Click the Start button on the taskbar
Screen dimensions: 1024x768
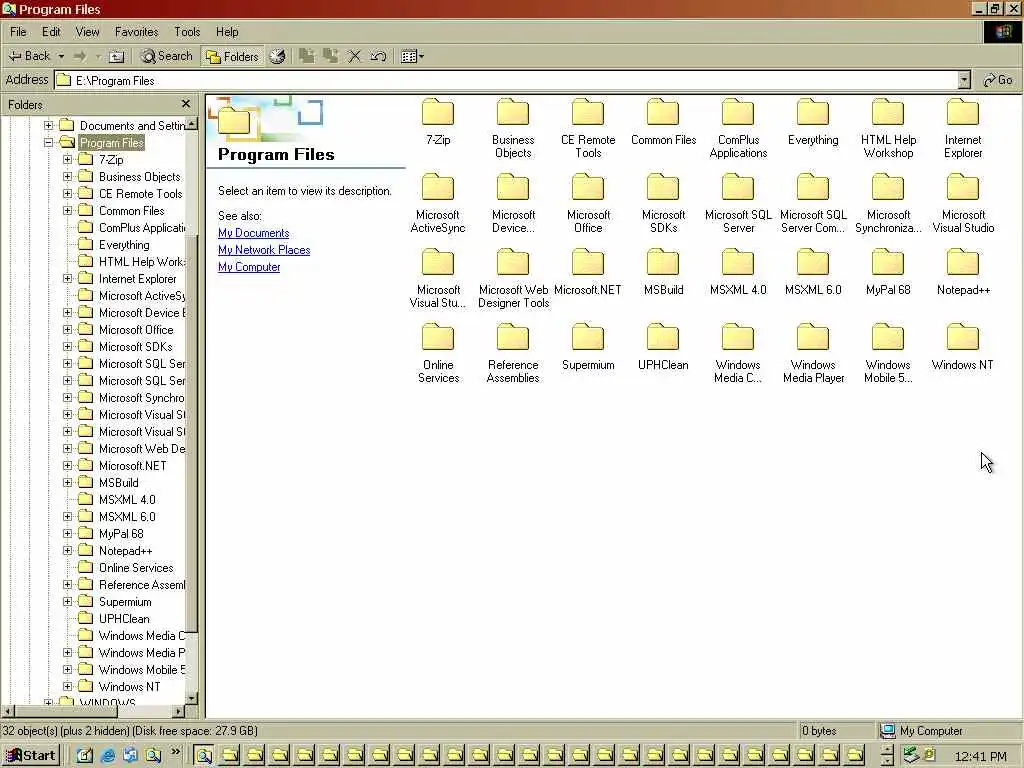pos(31,756)
